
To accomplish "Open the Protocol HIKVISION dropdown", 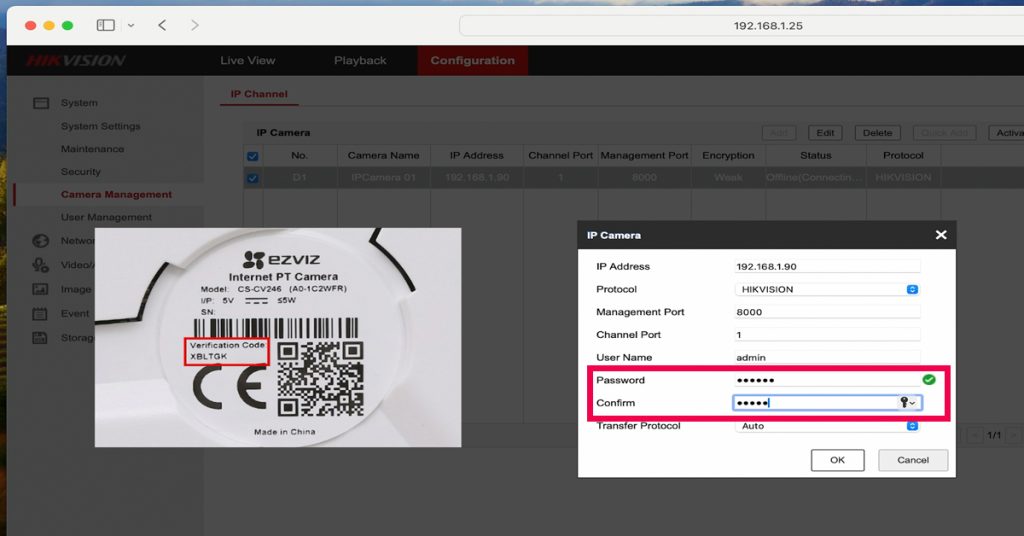I will (x=827, y=289).
